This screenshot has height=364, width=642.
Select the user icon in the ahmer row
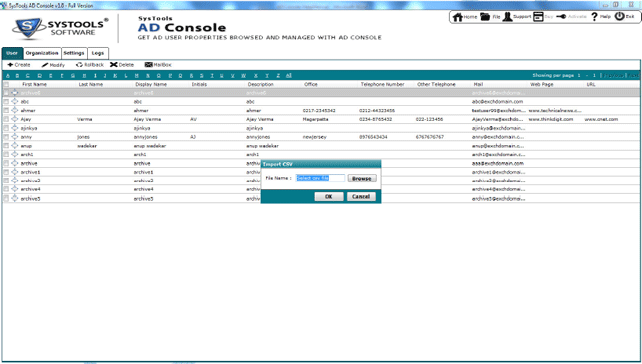pos(15,110)
